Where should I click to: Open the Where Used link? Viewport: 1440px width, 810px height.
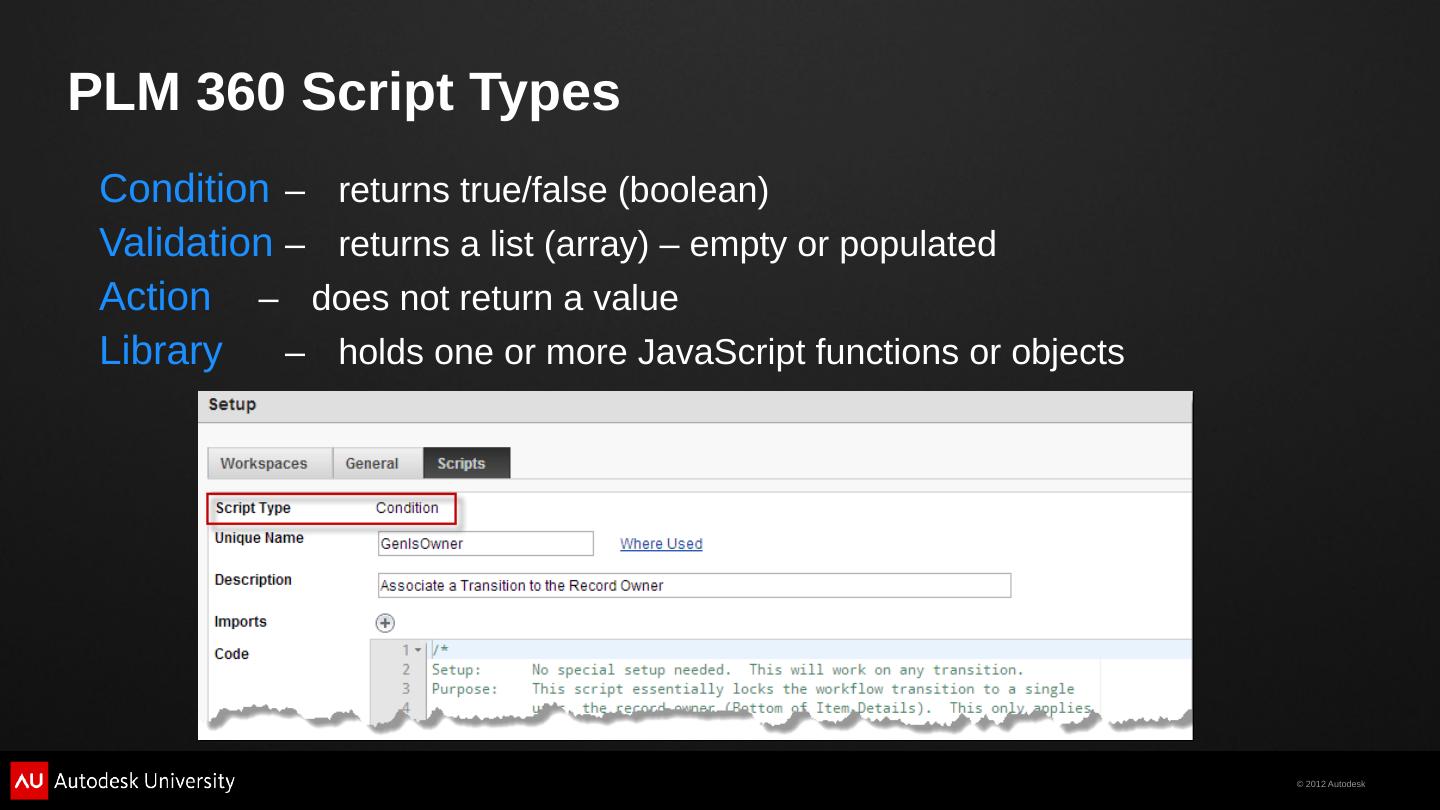[661, 544]
